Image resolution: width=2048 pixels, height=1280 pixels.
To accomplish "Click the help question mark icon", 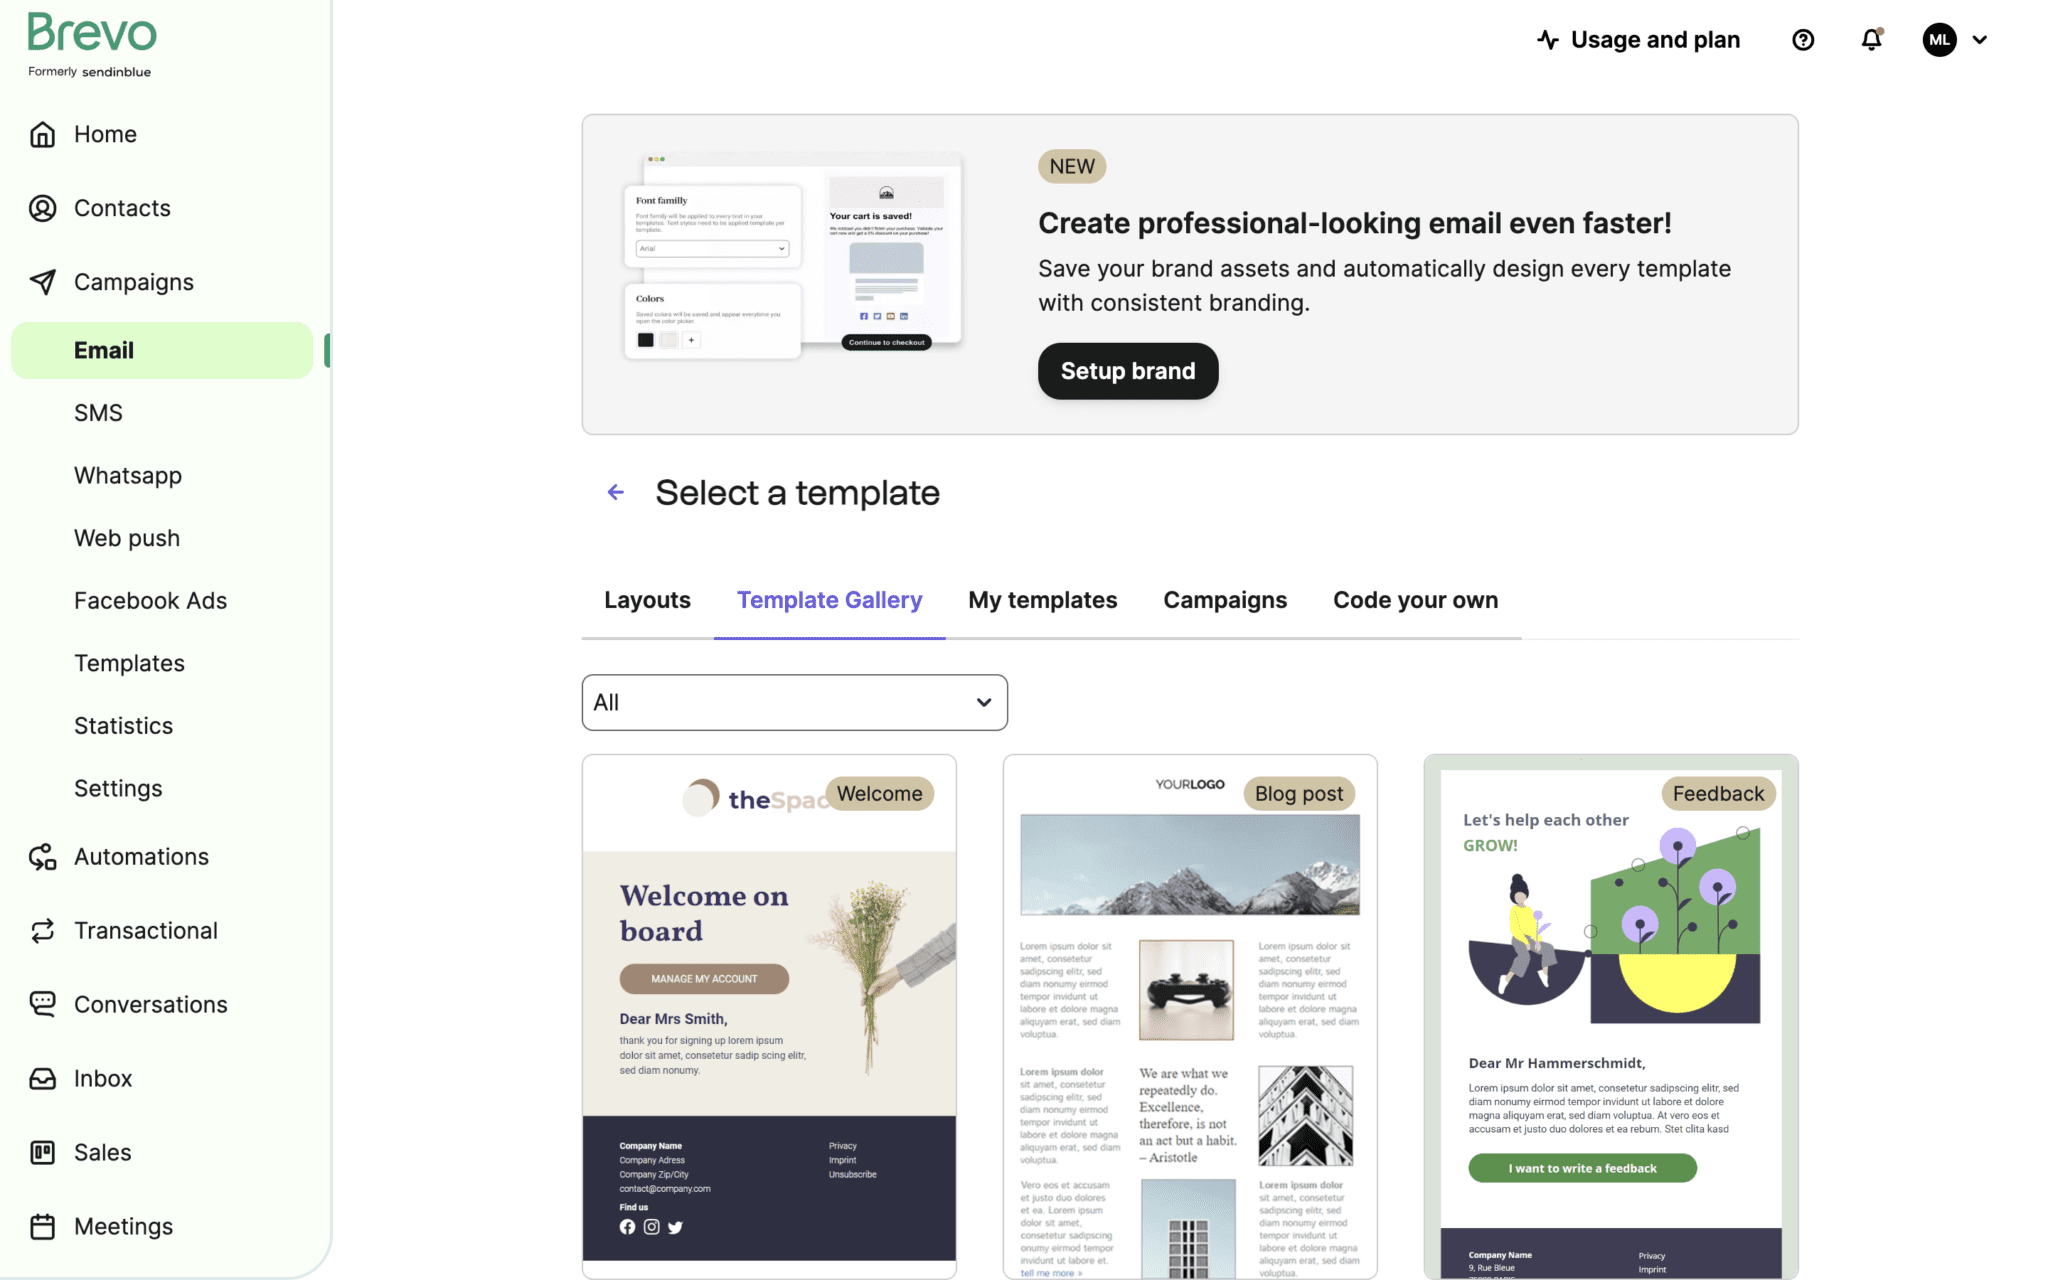I will tap(1803, 40).
